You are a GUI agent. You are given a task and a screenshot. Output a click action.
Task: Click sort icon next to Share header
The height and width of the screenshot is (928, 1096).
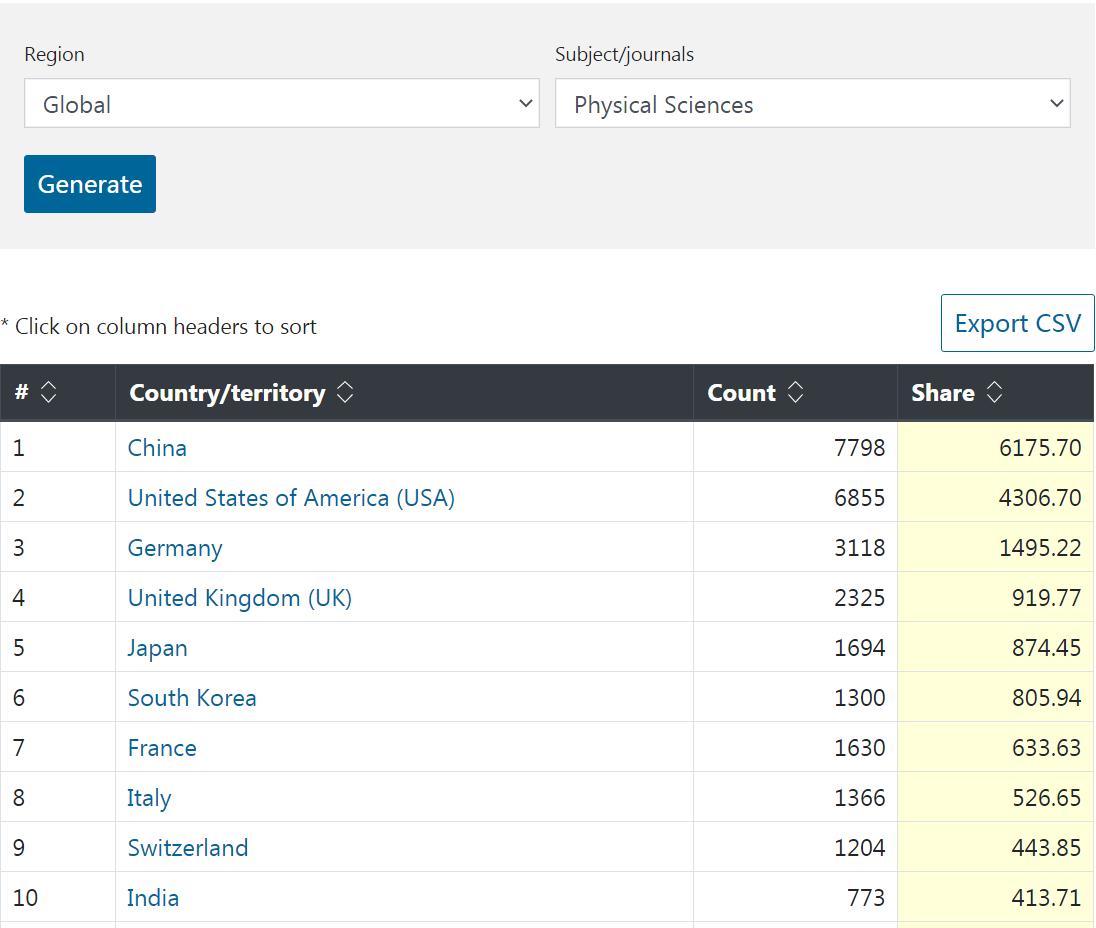coord(994,394)
